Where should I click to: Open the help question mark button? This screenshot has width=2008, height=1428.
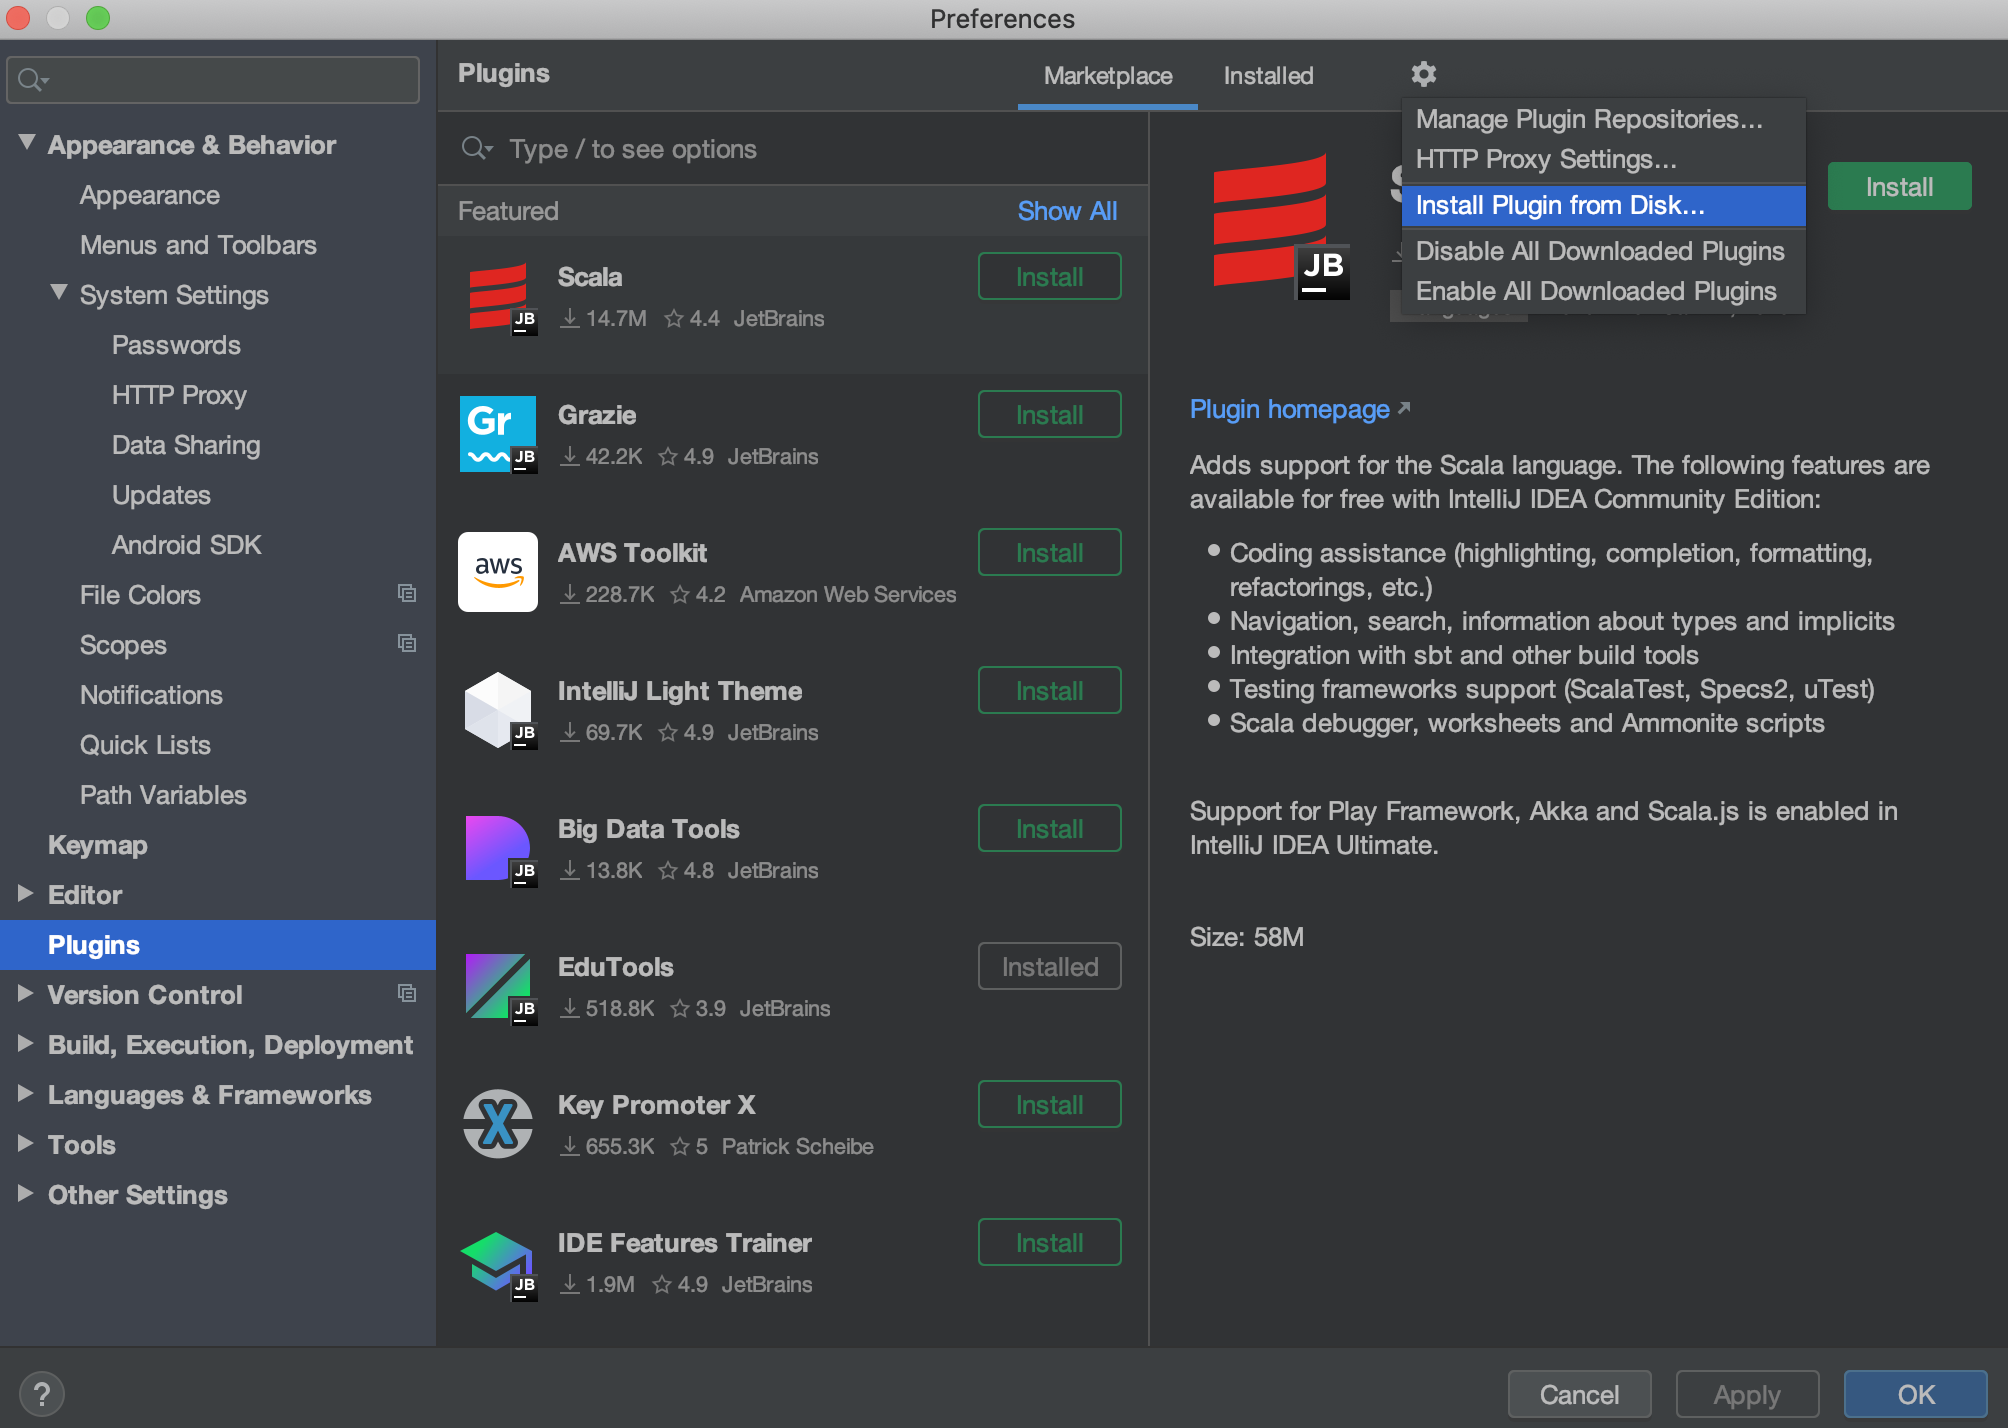(x=42, y=1394)
